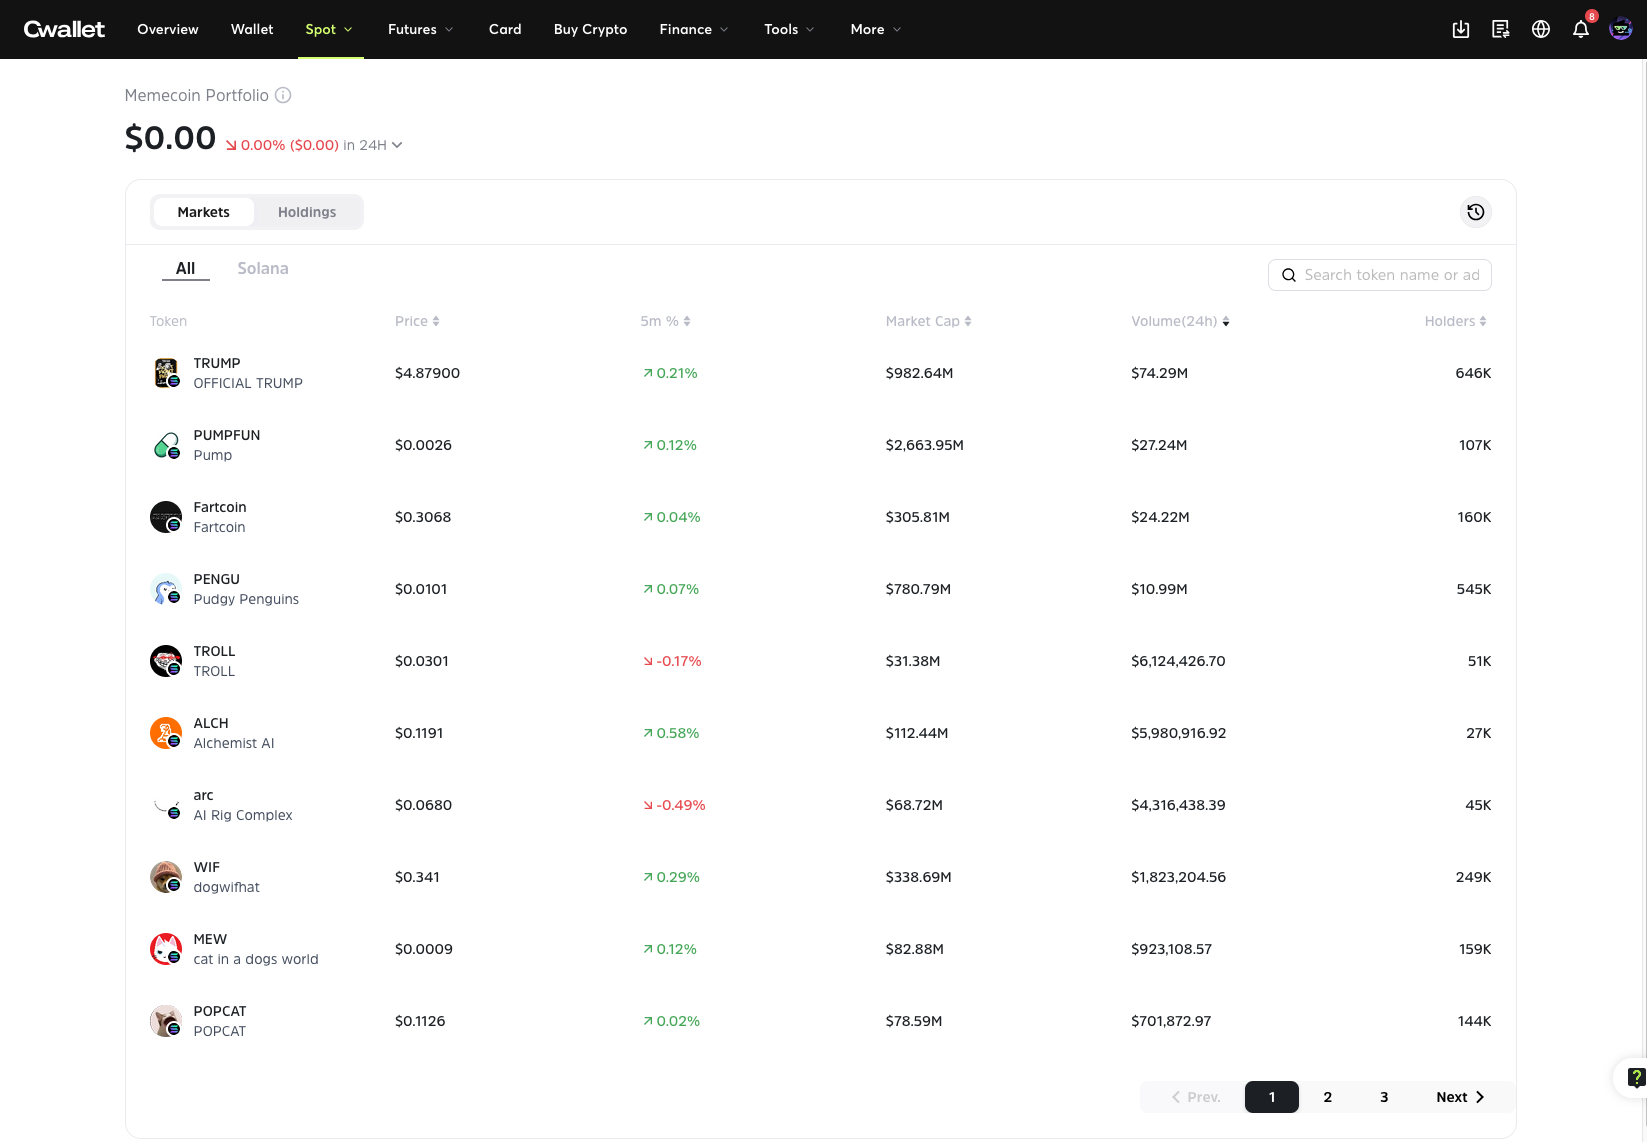The image size is (1647, 1142).
Task: Click the help question mark widget
Action: [x=1635, y=1077]
